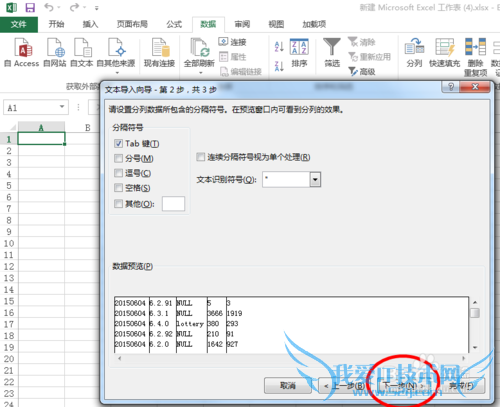500x407 pixels.
Task: Click the select-all corner of the sheet
Action: pos(12,127)
